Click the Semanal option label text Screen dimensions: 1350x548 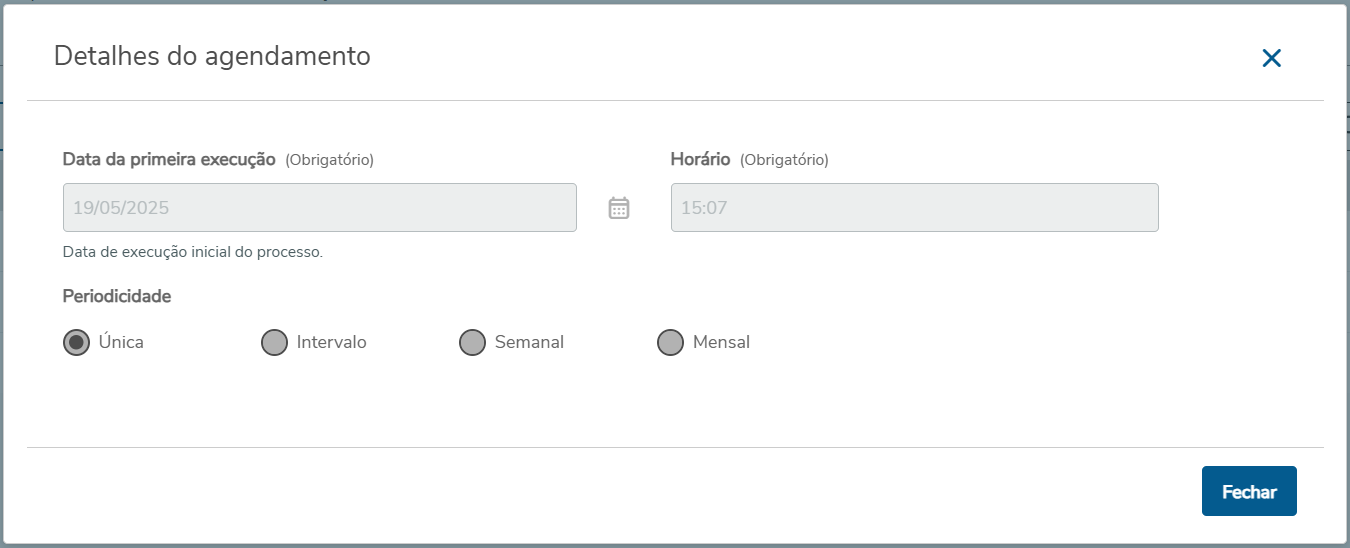(529, 342)
